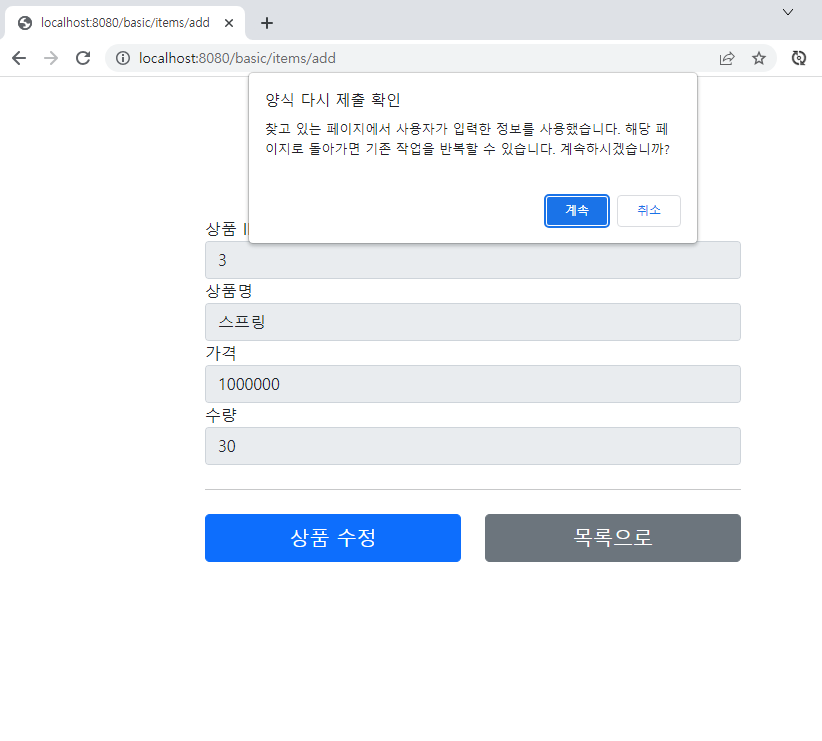Image resolution: width=822 pixels, height=741 pixels.
Task: Go forward using the forward arrow
Action: pyautogui.click(x=51, y=58)
